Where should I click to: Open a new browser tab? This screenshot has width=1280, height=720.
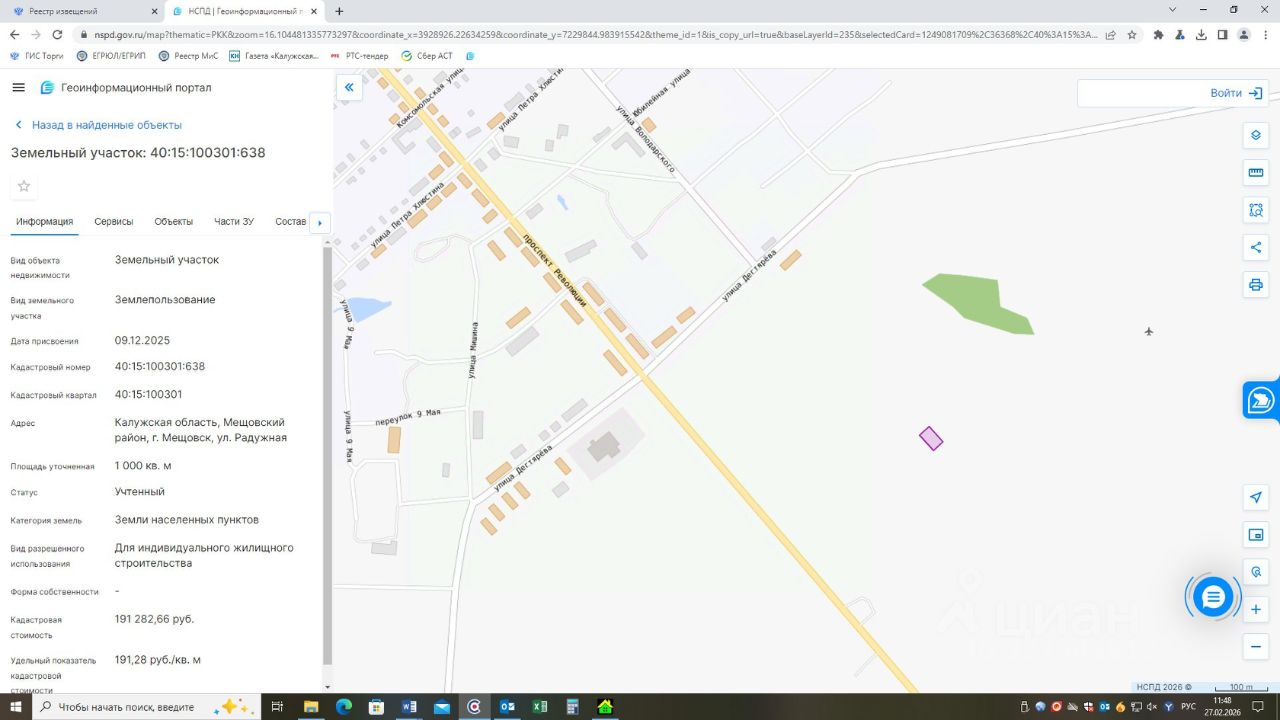click(339, 11)
